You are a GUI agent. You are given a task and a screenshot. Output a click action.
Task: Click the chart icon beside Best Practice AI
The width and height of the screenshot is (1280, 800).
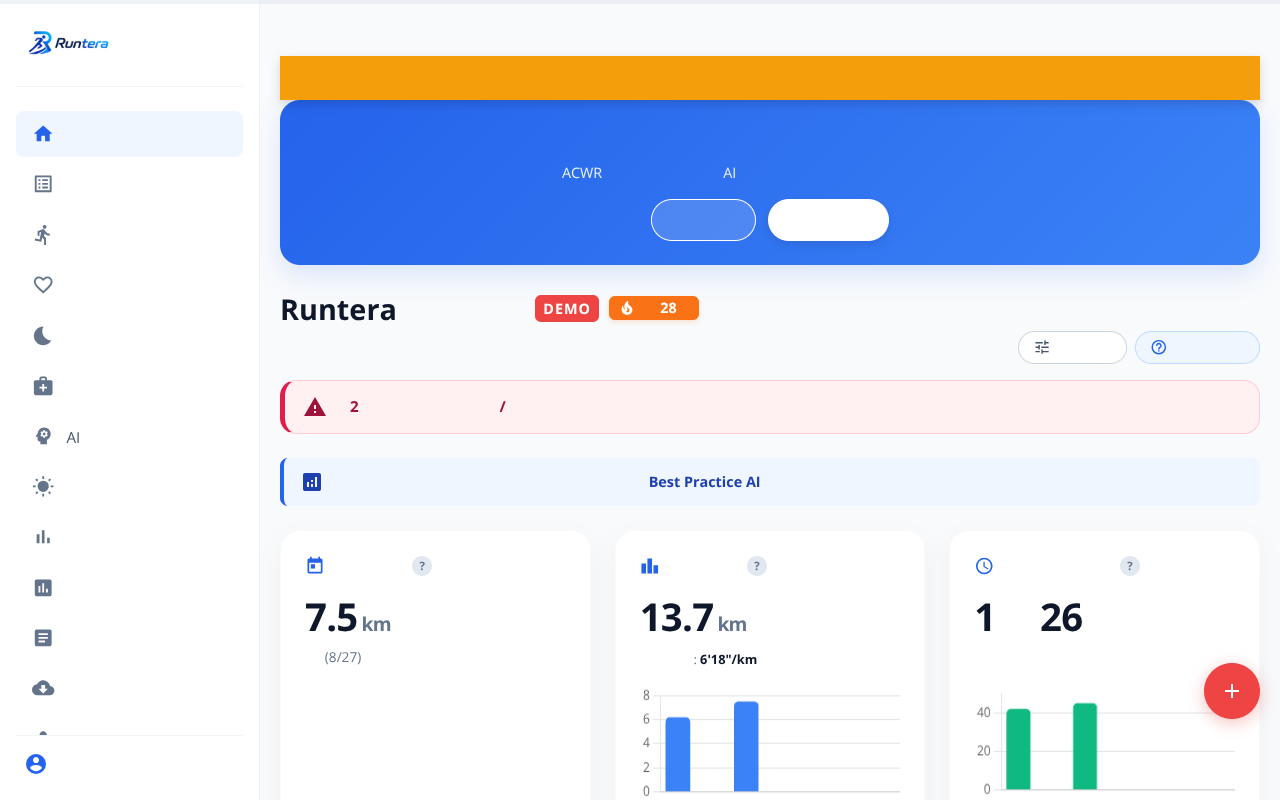(x=312, y=482)
